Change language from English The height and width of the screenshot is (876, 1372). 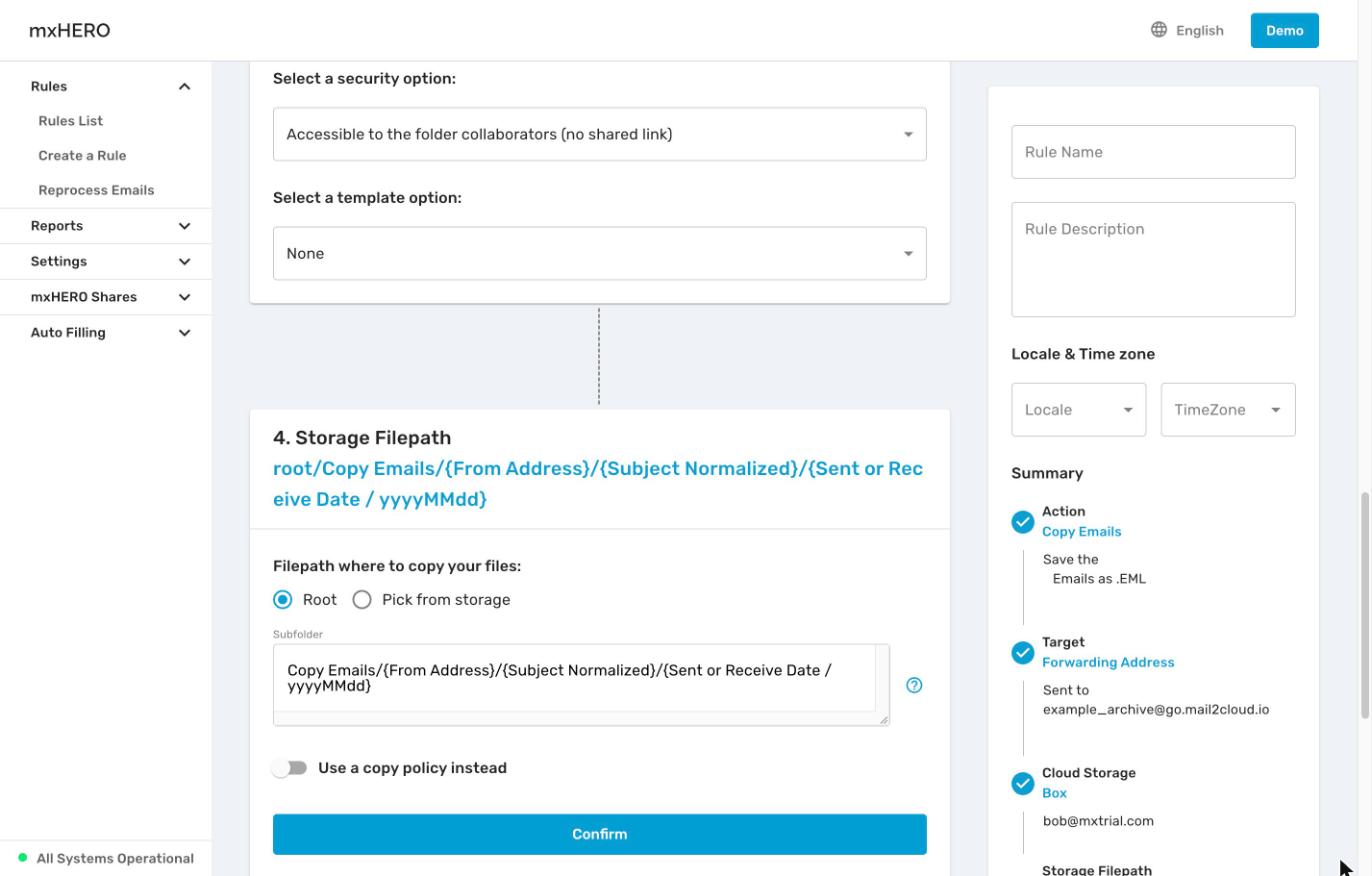click(x=1187, y=30)
